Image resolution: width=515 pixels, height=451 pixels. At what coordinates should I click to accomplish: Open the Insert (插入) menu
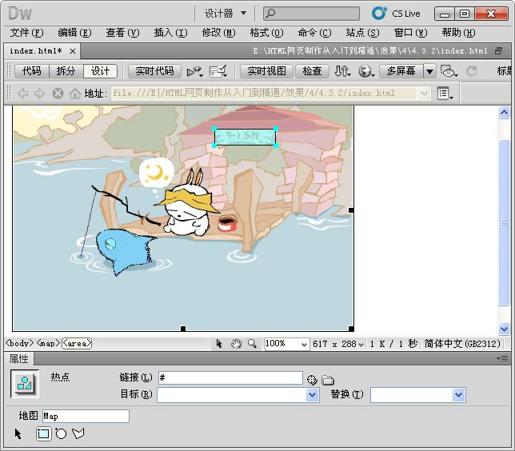pyautogui.click(x=170, y=33)
